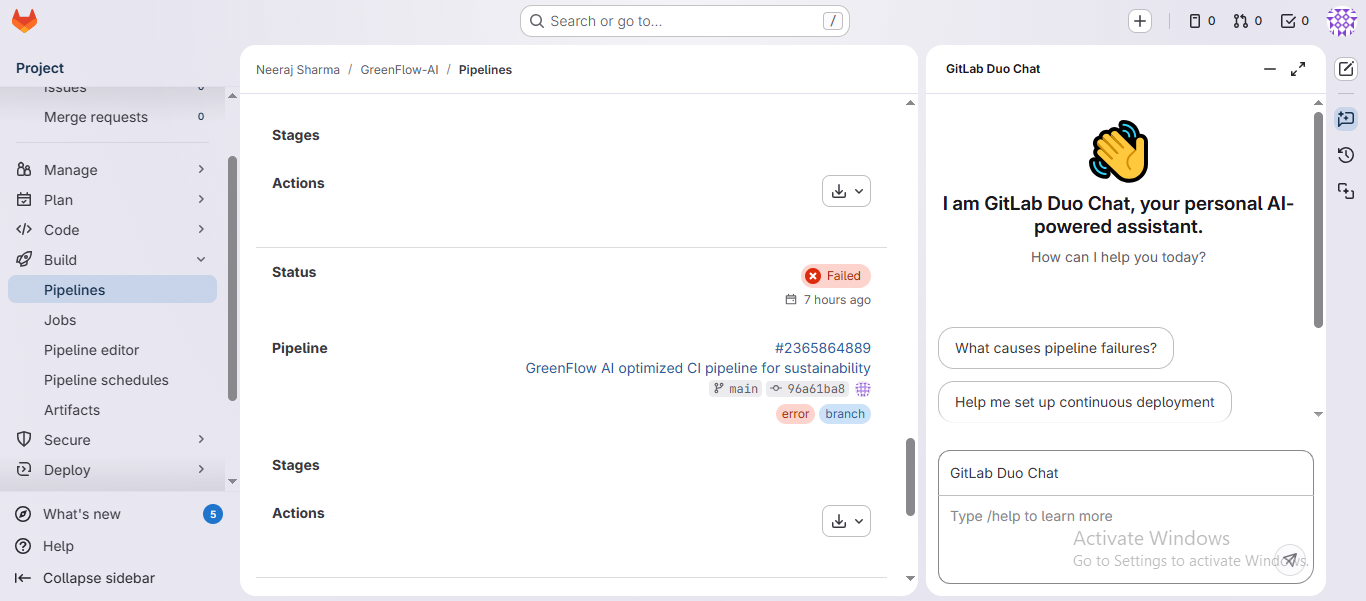The height and width of the screenshot is (601, 1366).
Task: Open the user avatar menu
Action: (1341, 21)
